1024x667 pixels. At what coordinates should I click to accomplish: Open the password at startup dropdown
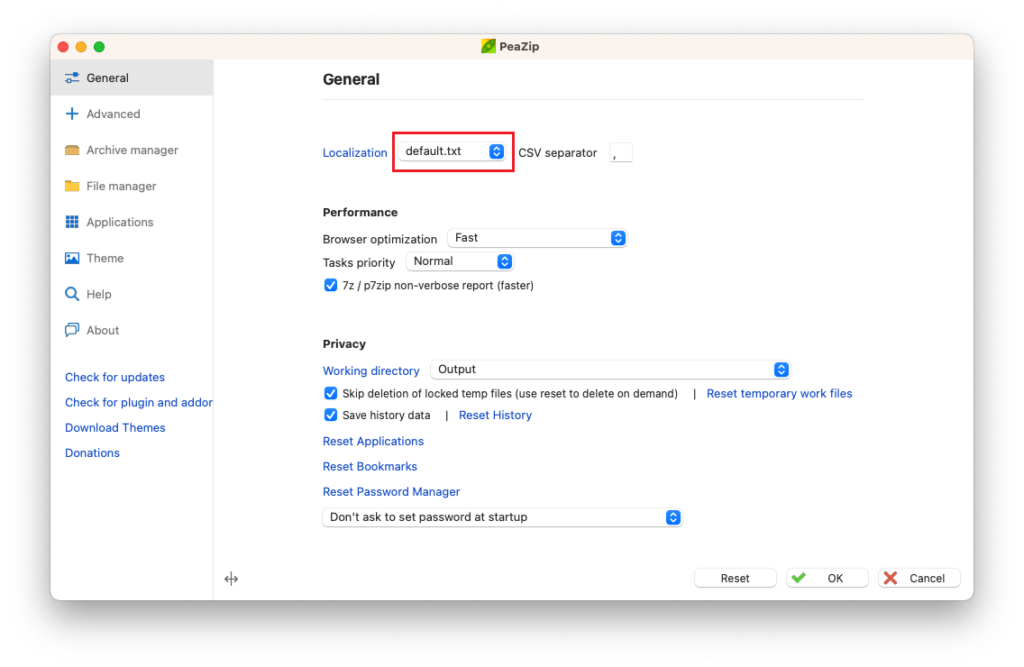[502, 517]
